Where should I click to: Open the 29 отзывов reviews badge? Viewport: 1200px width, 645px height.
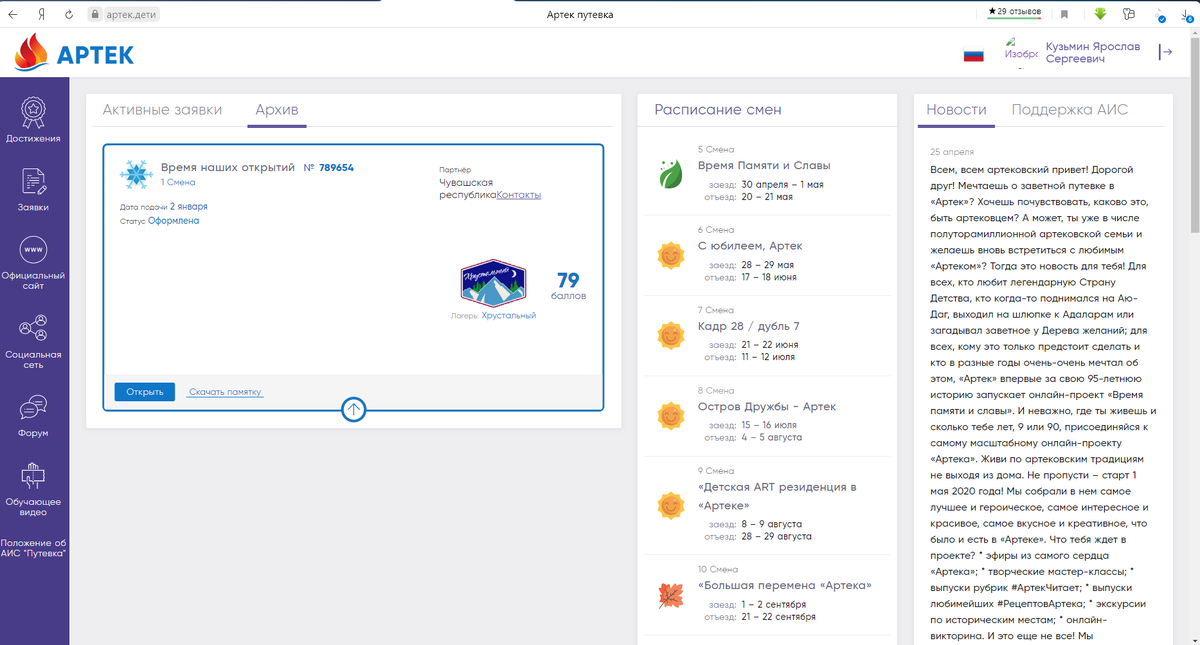(1013, 13)
